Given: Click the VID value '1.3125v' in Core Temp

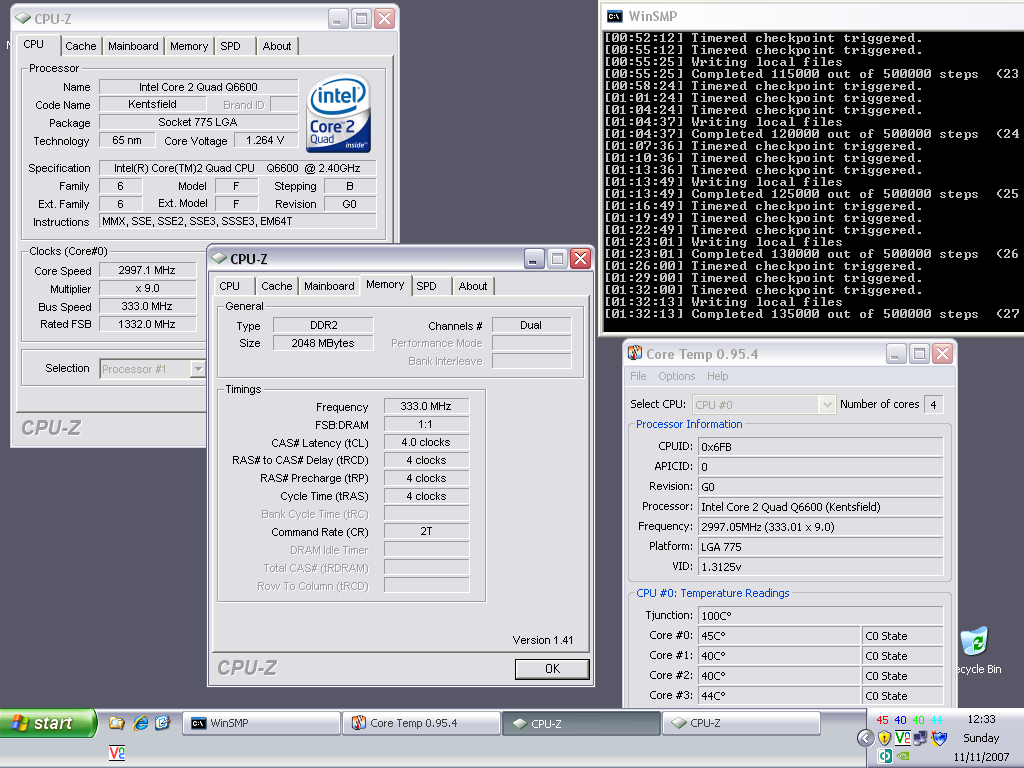Looking at the screenshot, I should pyautogui.click(x=820, y=567).
